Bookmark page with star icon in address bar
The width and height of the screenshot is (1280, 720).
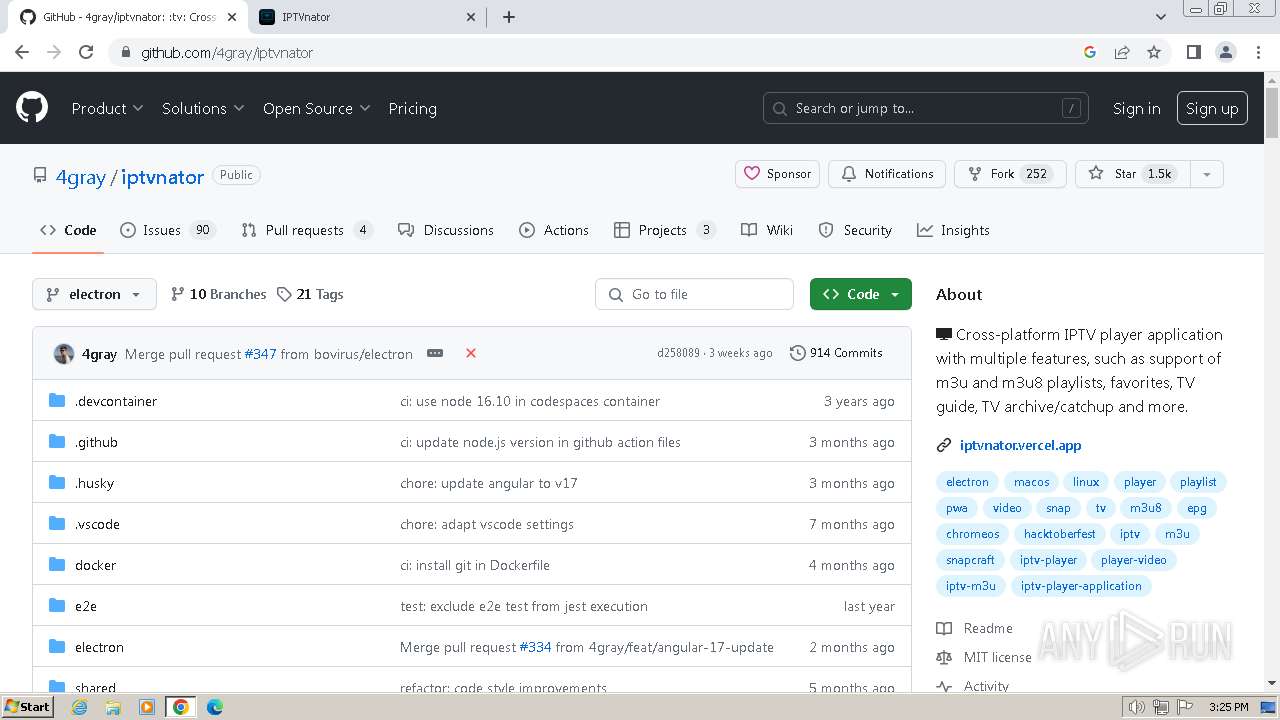click(x=1154, y=52)
